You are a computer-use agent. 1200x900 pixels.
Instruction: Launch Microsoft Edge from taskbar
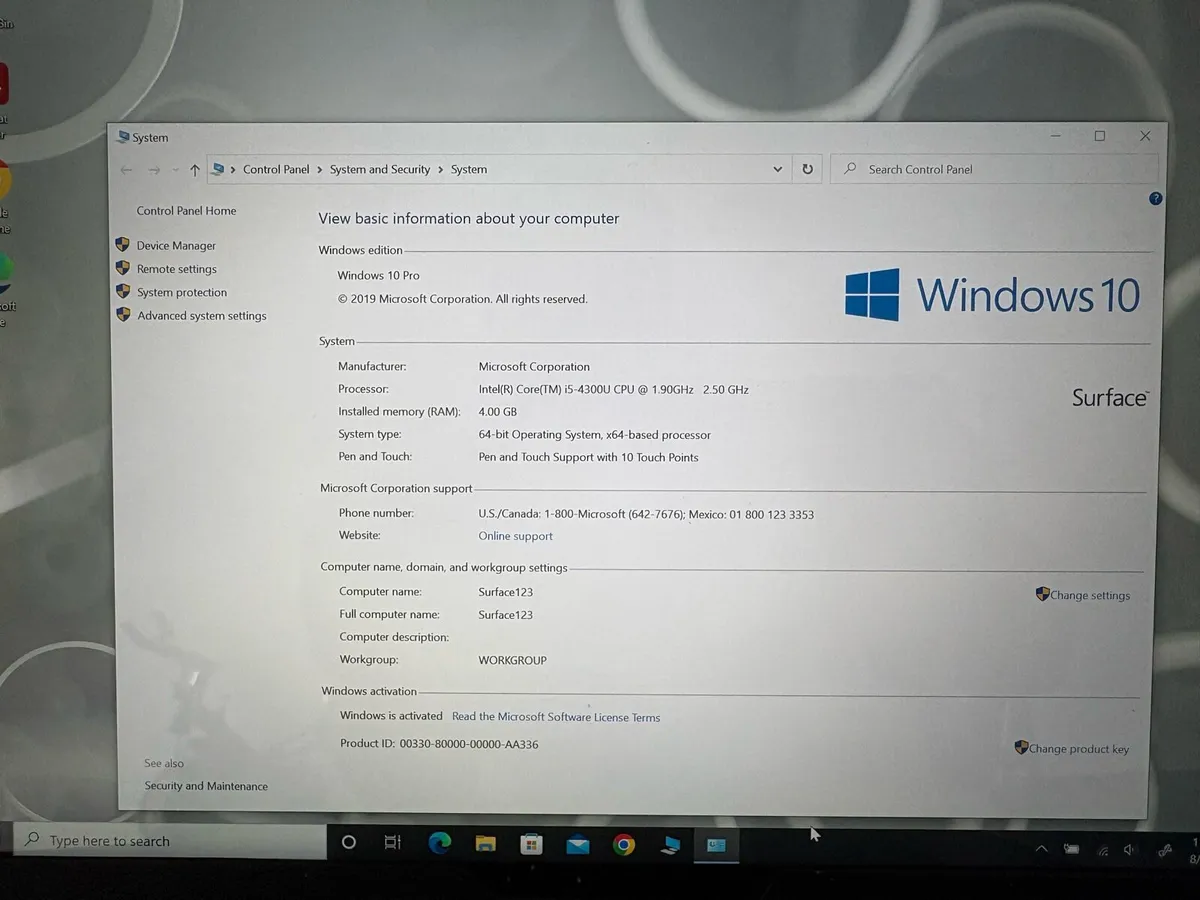coord(439,843)
